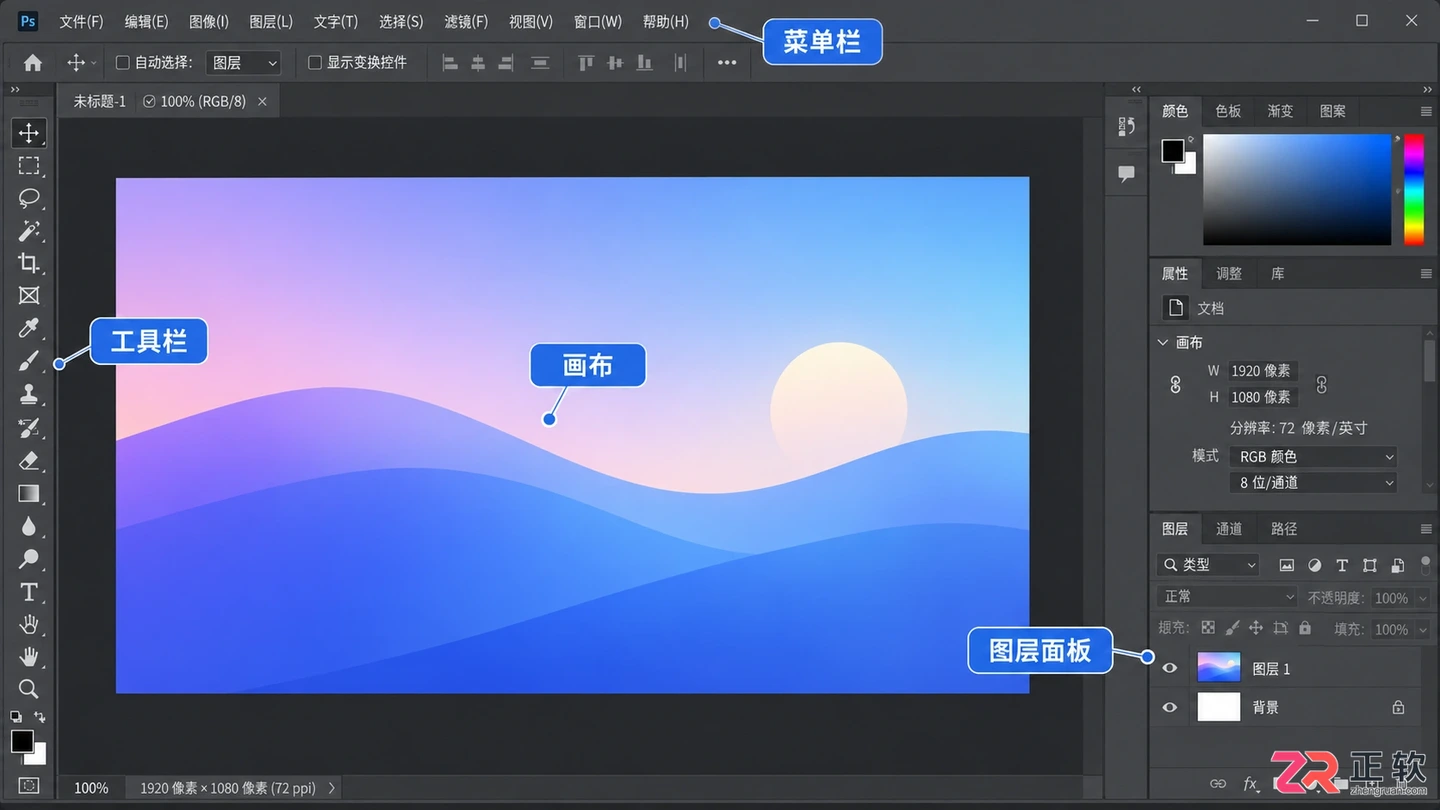
Task: Open the 图像(I) menu
Action: tap(209, 21)
